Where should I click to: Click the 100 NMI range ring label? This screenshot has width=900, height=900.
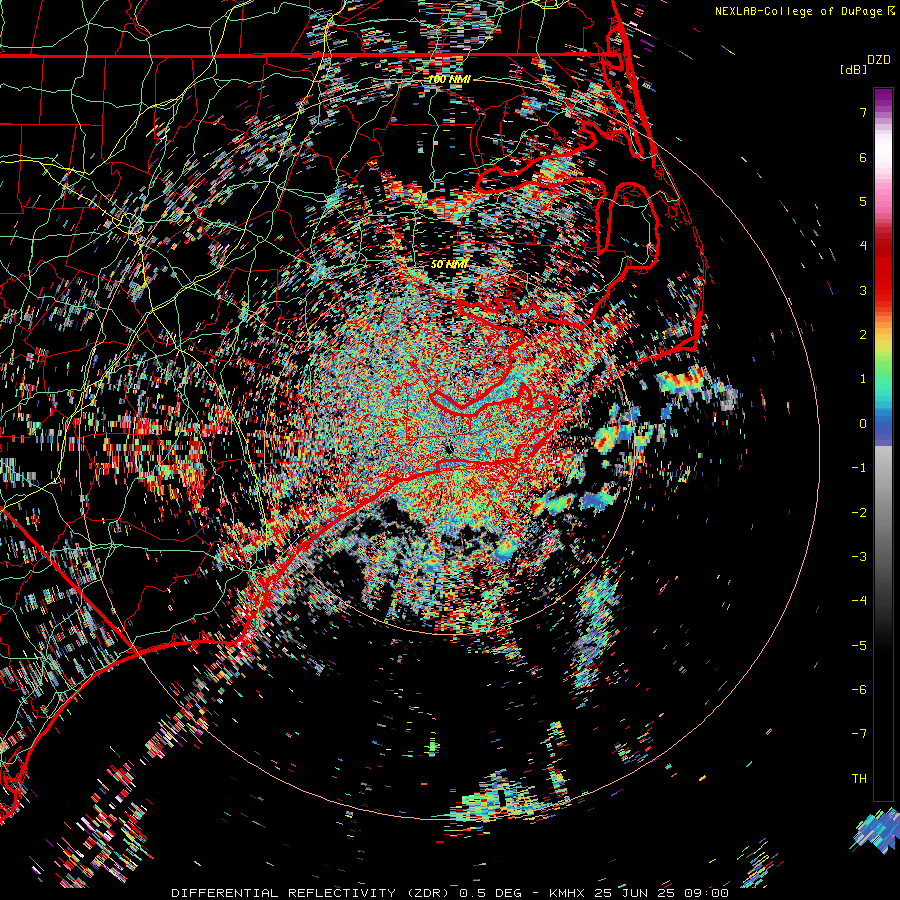tap(450, 79)
